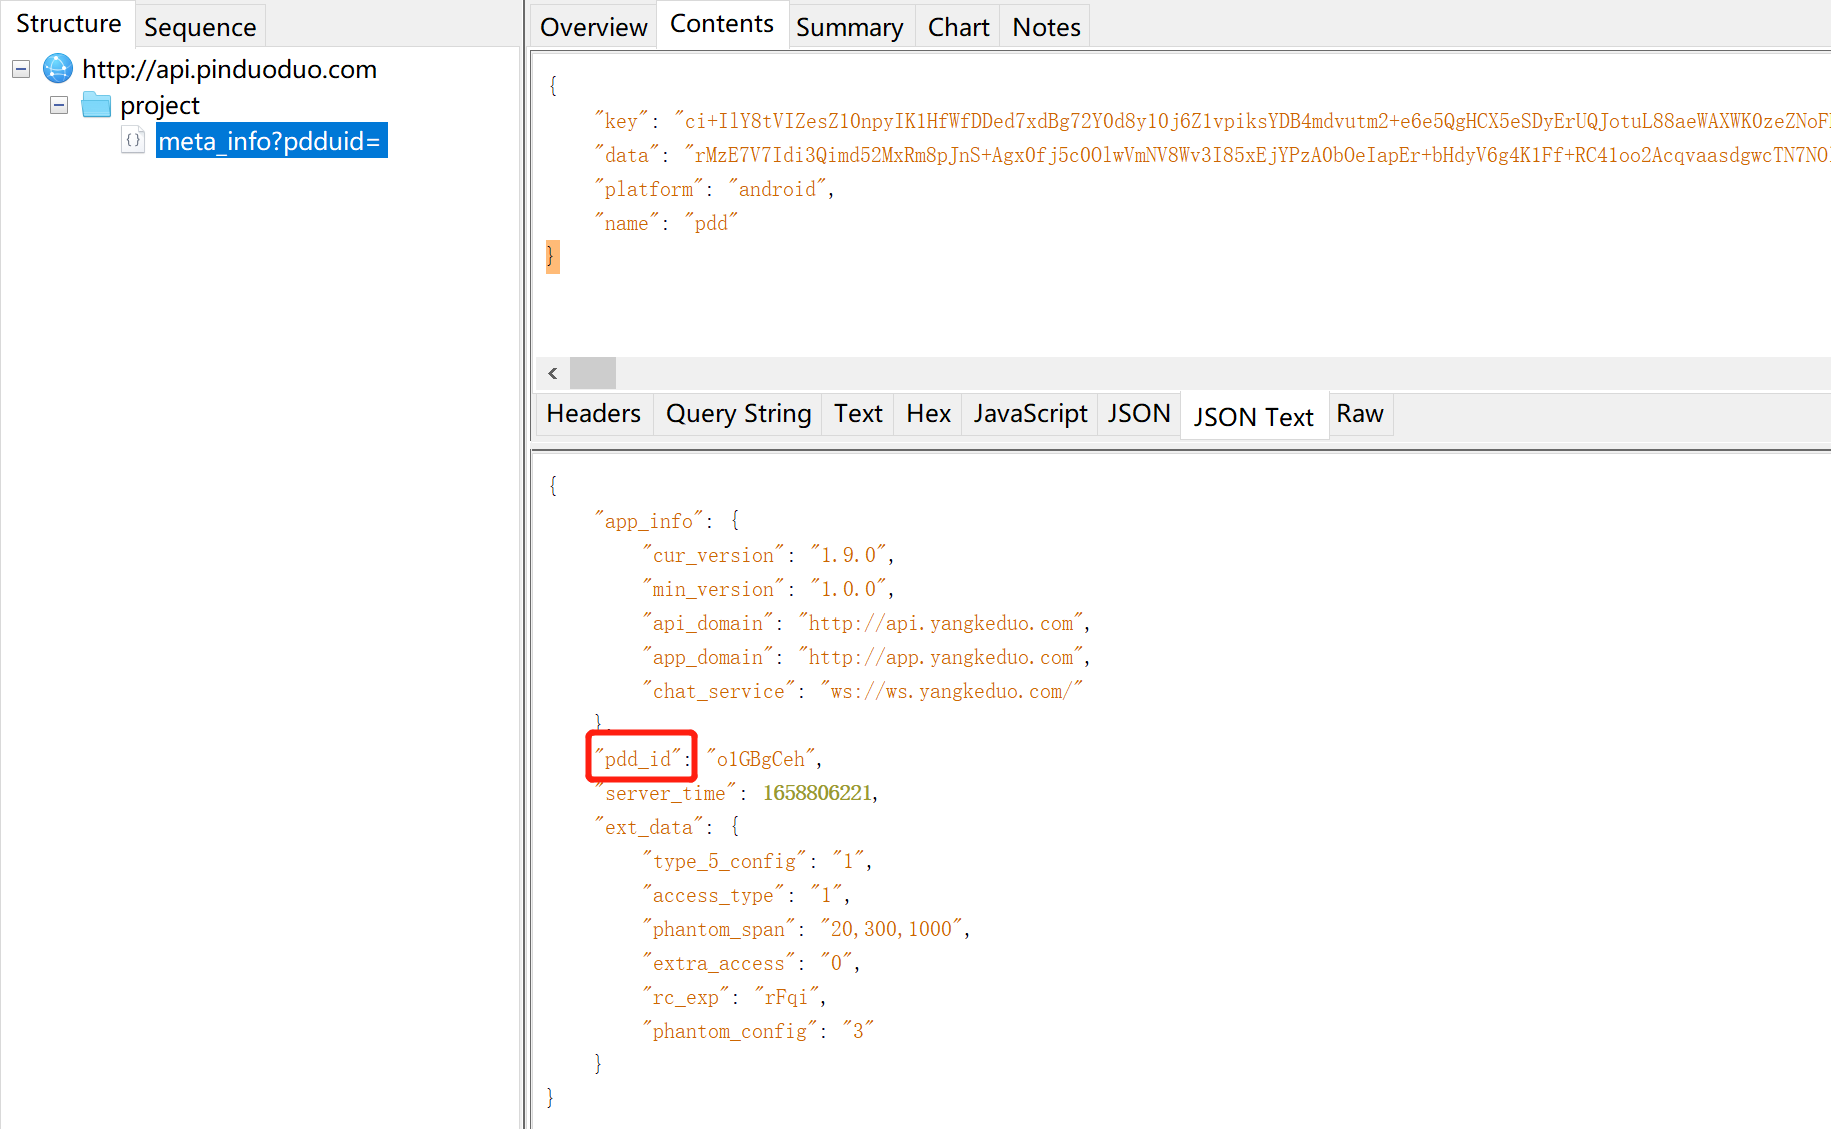Open the Overview tab
Image resolution: width=1831 pixels, height=1129 pixels.
(x=593, y=27)
